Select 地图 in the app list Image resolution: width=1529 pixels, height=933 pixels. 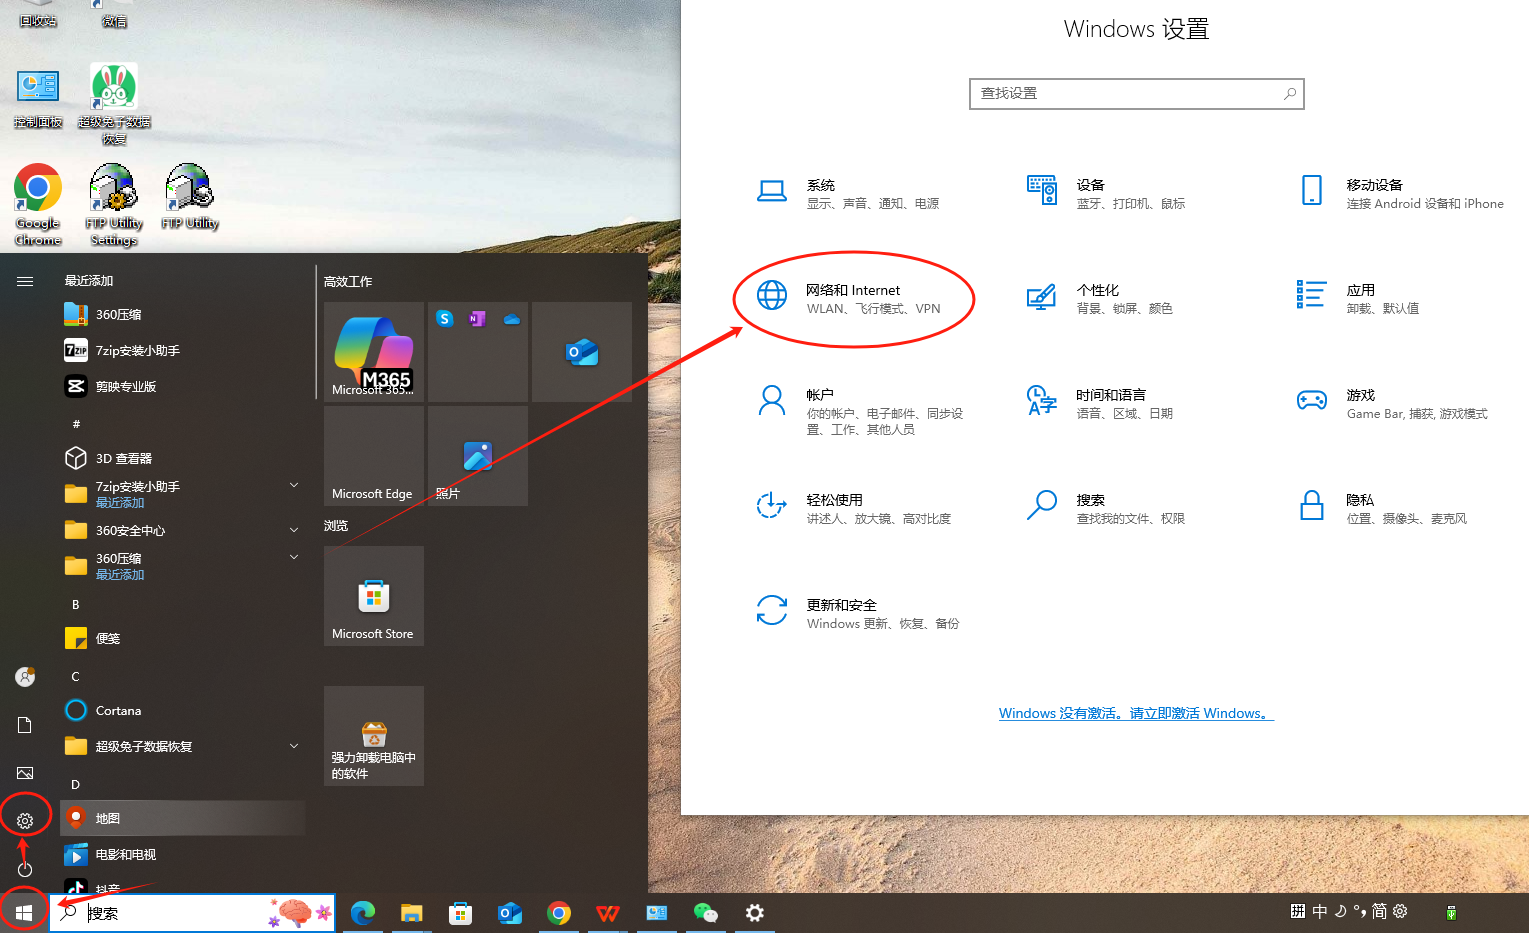click(x=108, y=818)
